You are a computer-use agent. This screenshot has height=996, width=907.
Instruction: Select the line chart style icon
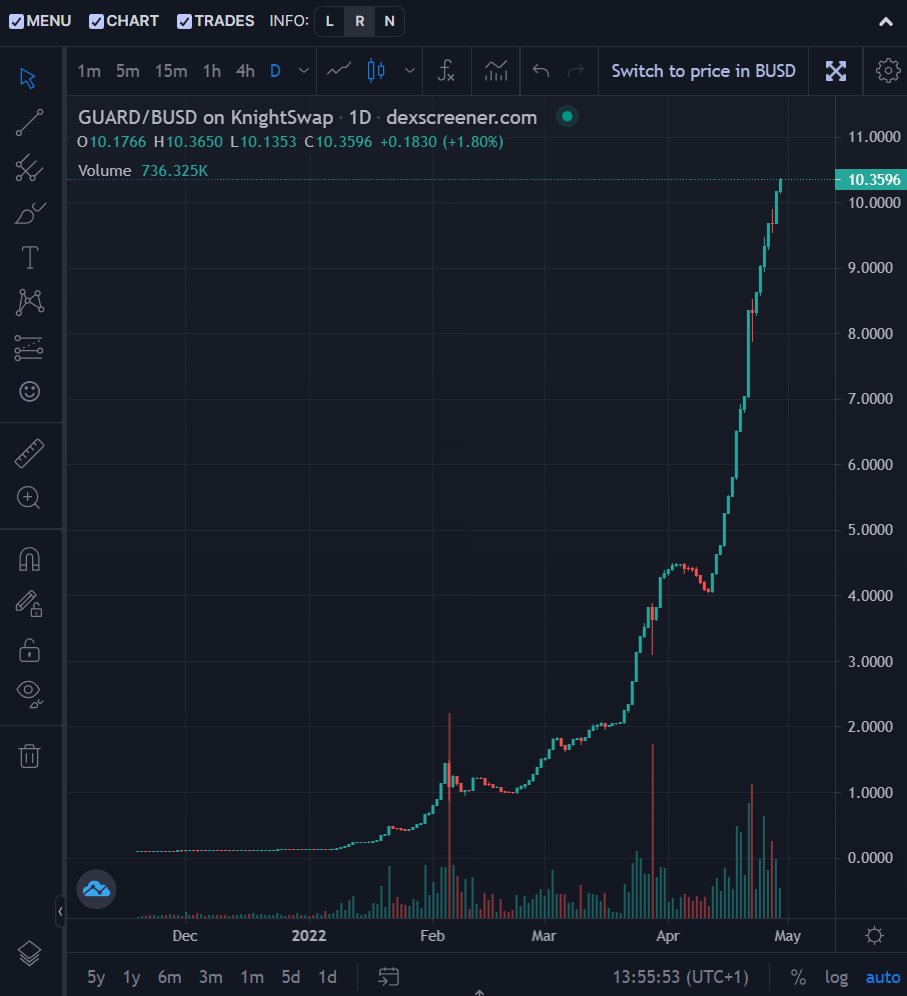(x=339, y=71)
